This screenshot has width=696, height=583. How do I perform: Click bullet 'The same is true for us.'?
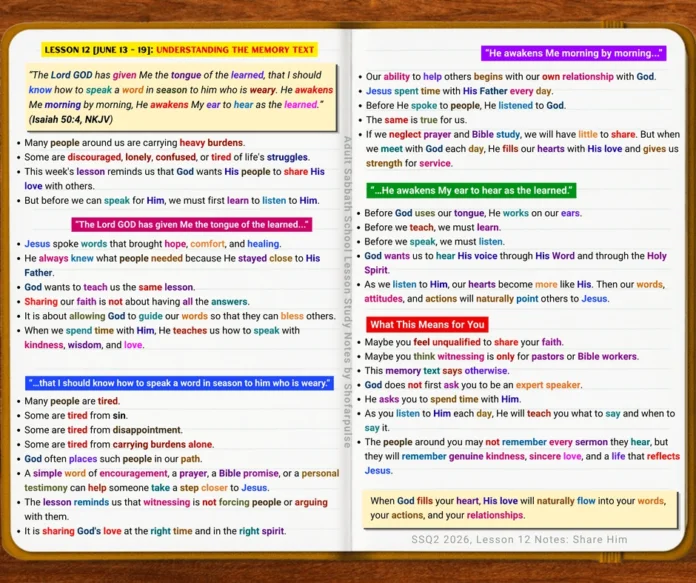coord(416,120)
